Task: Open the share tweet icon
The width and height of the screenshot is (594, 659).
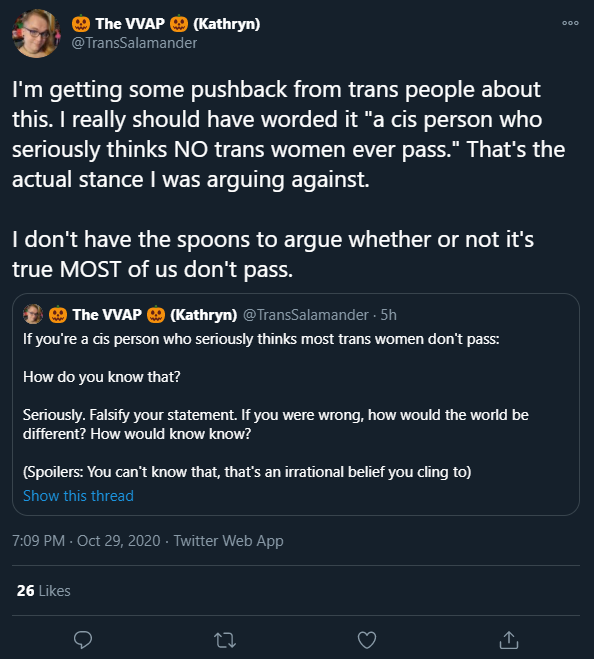Action: click(x=509, y=640)
